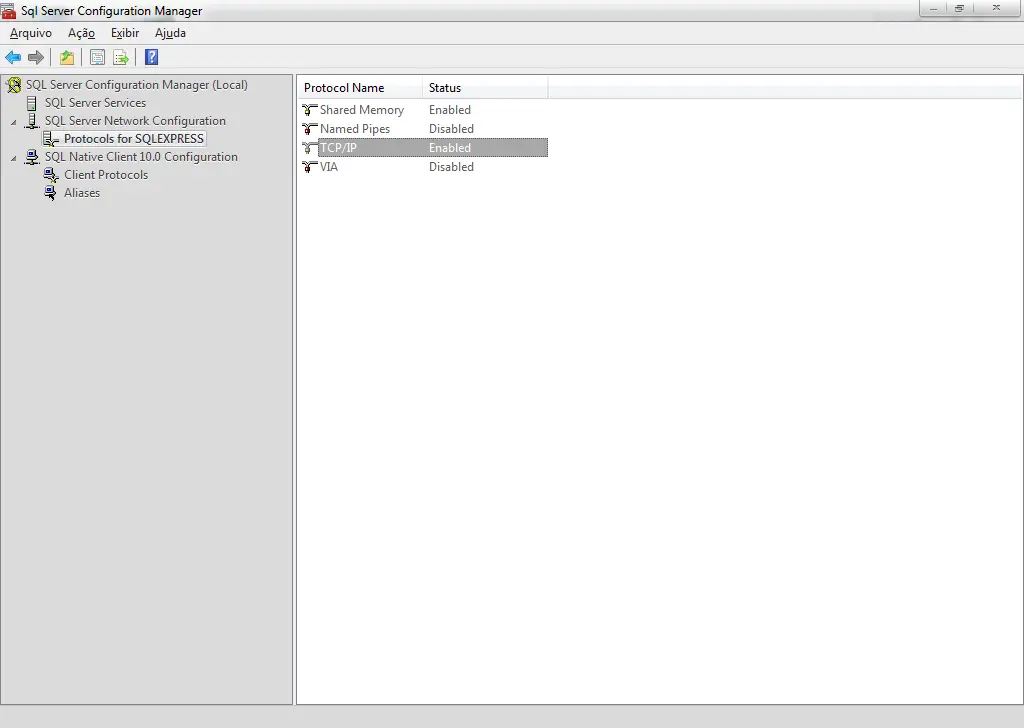Select the Shared Memory protocol row

point(424,110)
